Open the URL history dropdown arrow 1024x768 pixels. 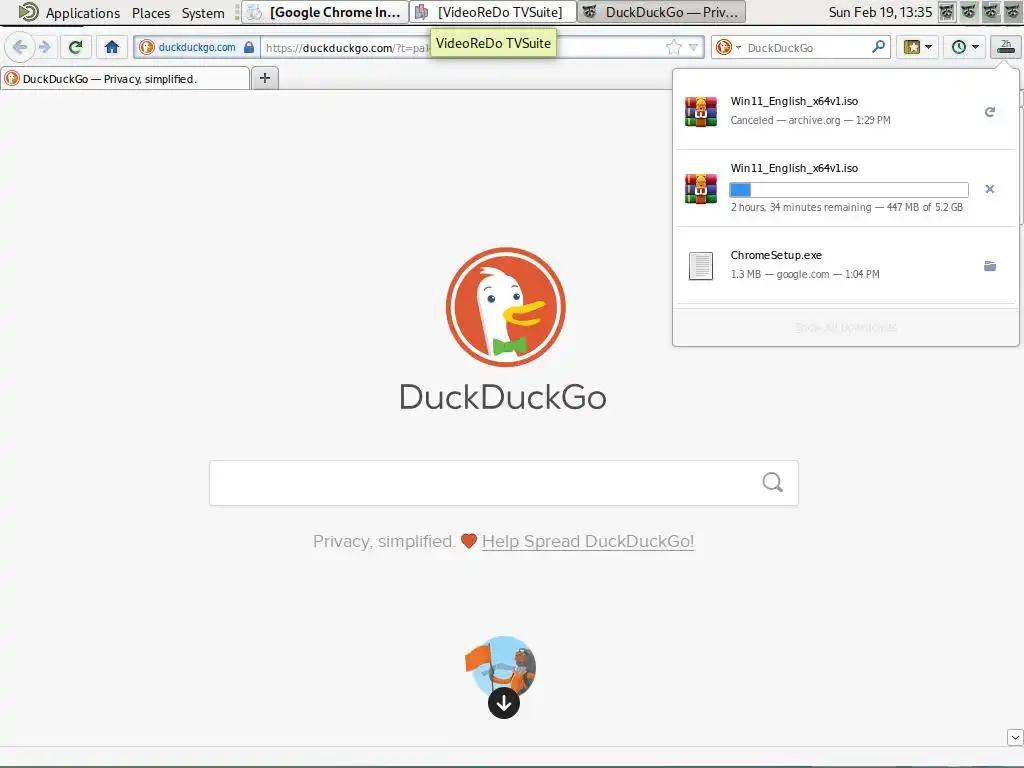pos(694,47)
